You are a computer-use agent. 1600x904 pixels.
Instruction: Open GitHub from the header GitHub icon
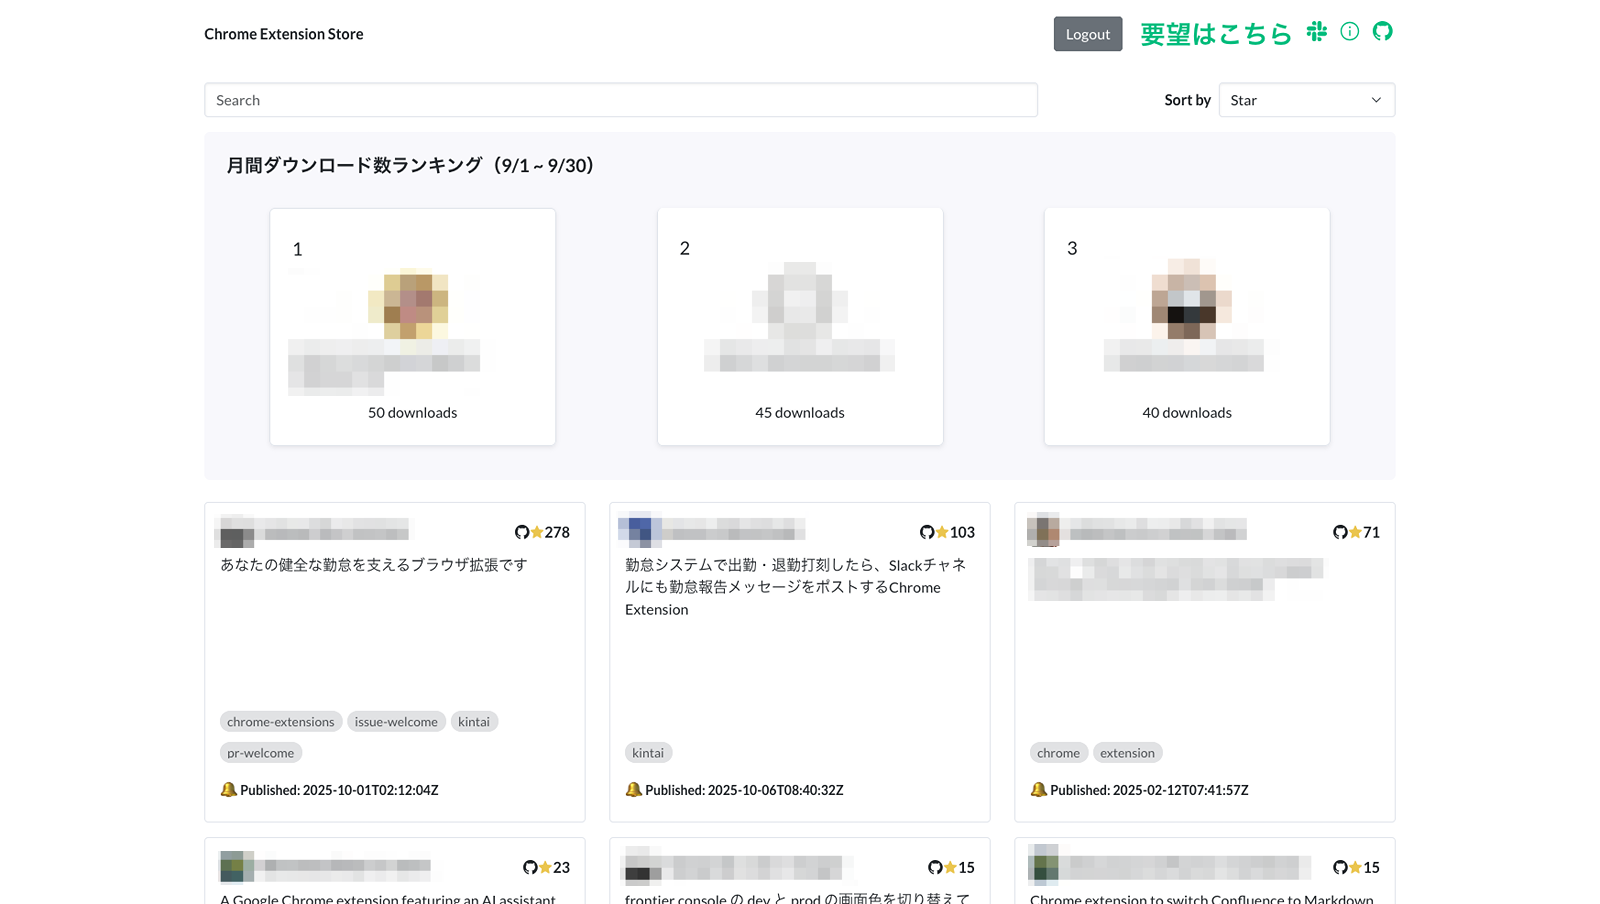(1383, 32)
